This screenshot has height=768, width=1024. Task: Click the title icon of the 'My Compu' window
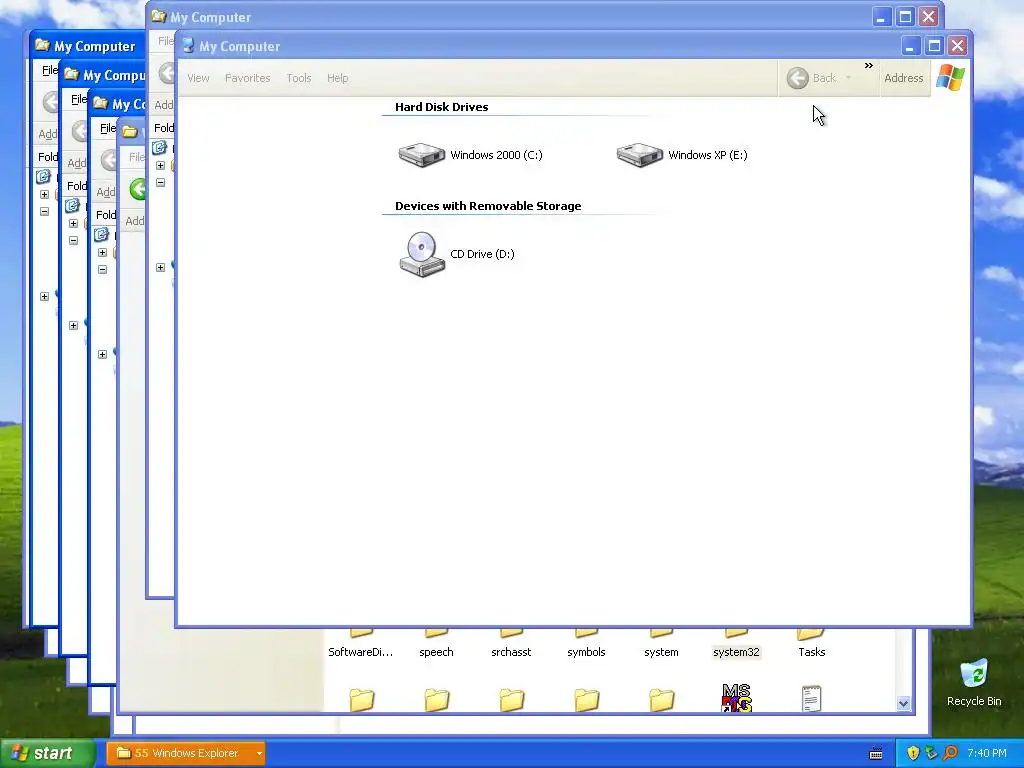pyautogui.click(x=71, y=74)
